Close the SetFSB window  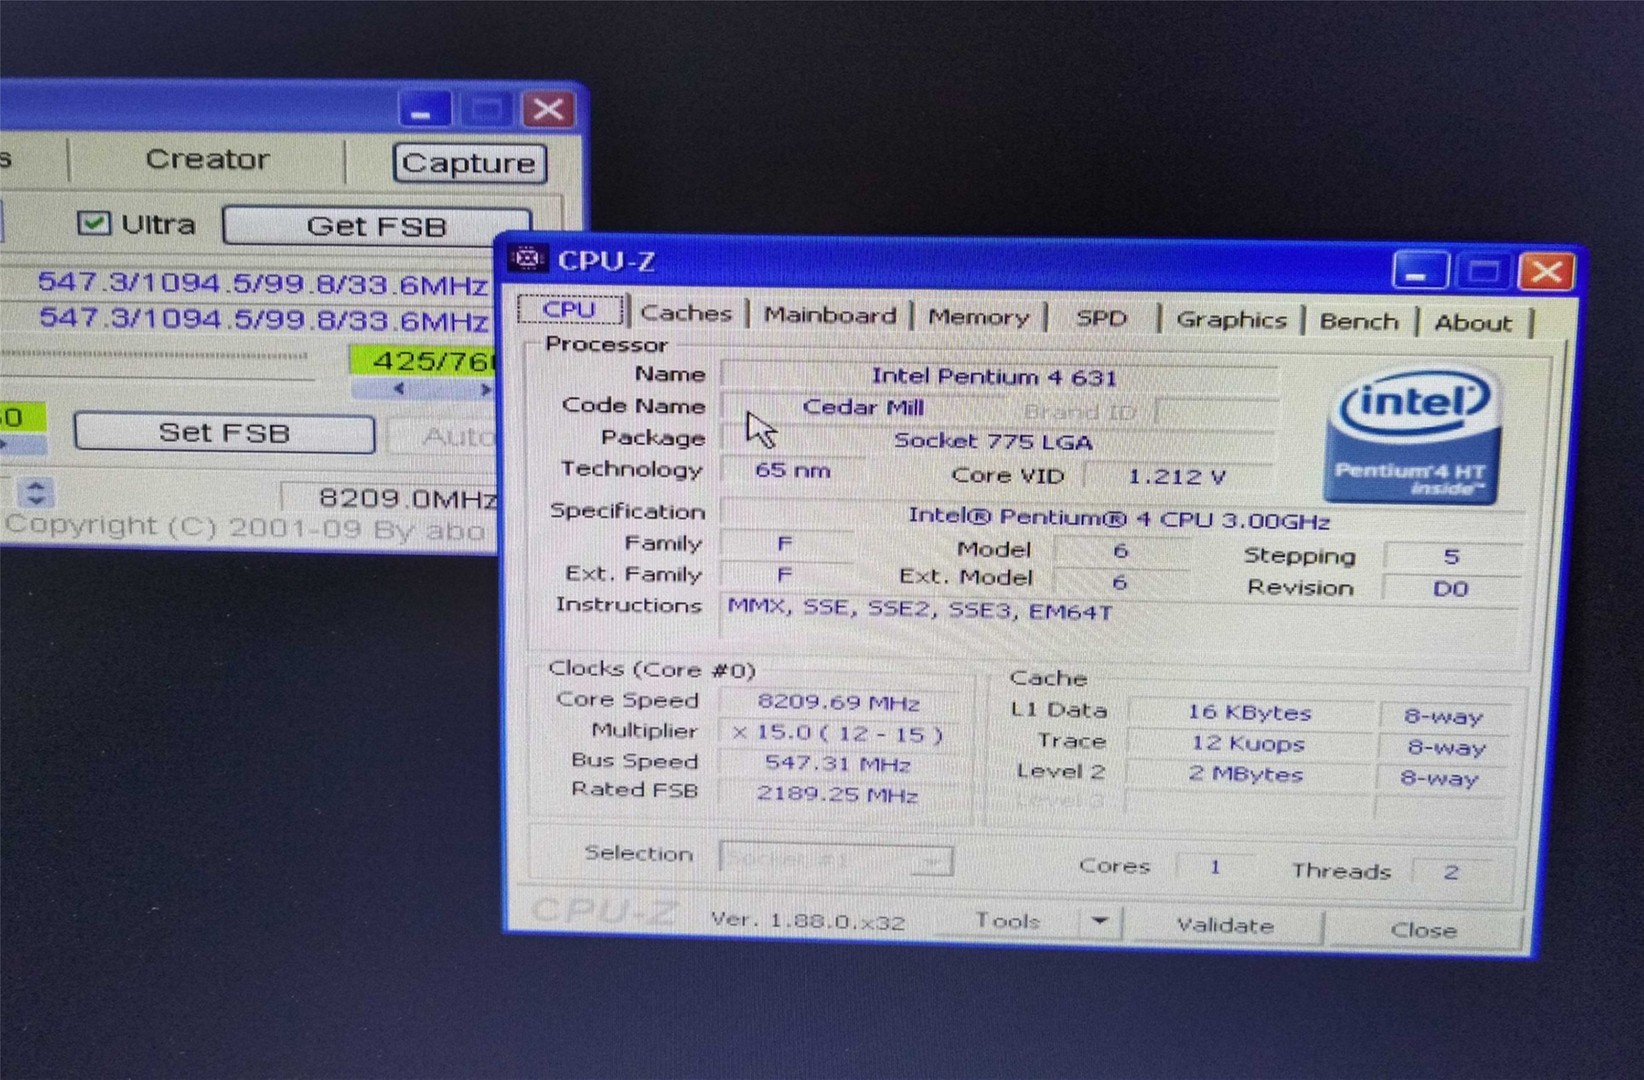(x=548, y=109)
